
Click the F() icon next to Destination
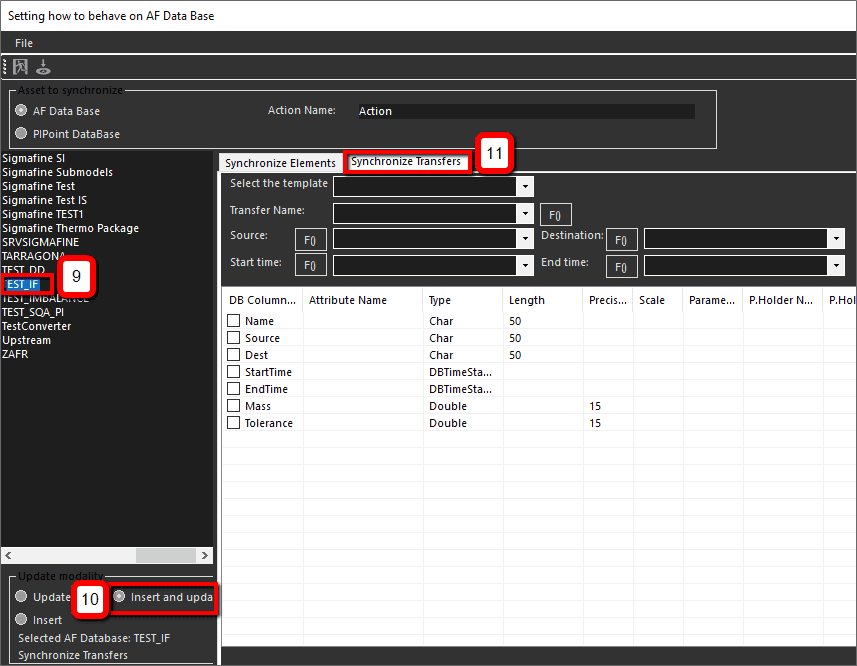(622, 239)
